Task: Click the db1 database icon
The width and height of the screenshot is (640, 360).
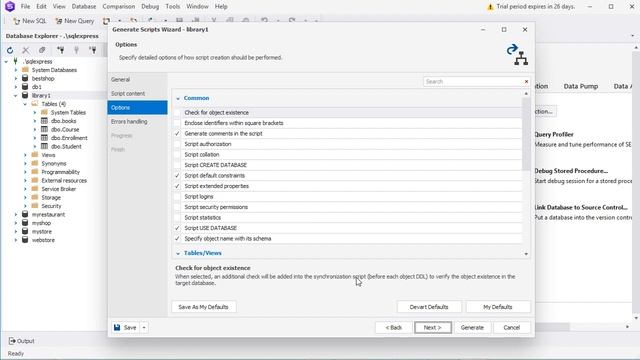Action: 25,87
